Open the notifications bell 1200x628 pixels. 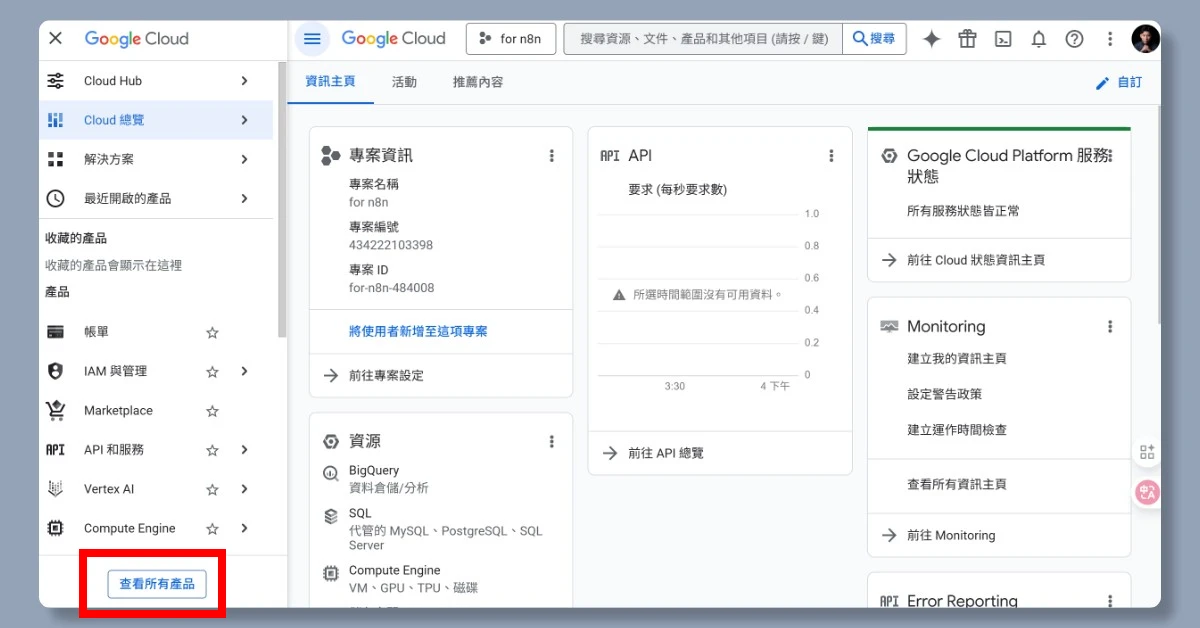pyautogui.click(x=1039, y=39)
